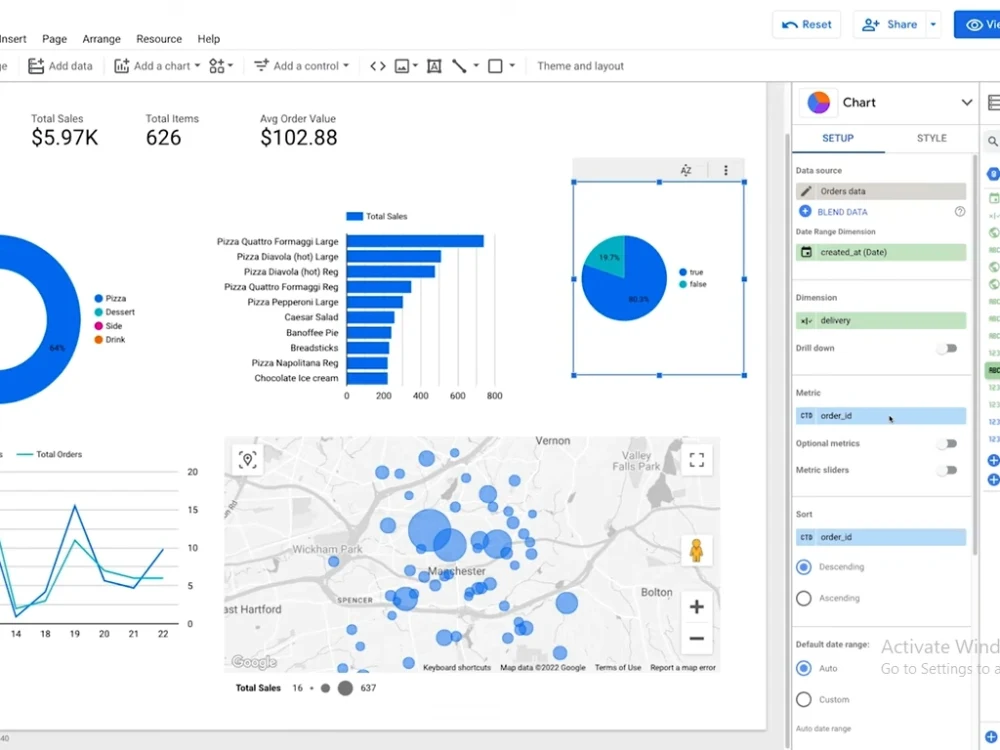Click the order_id Metric chip

(880, 415)
